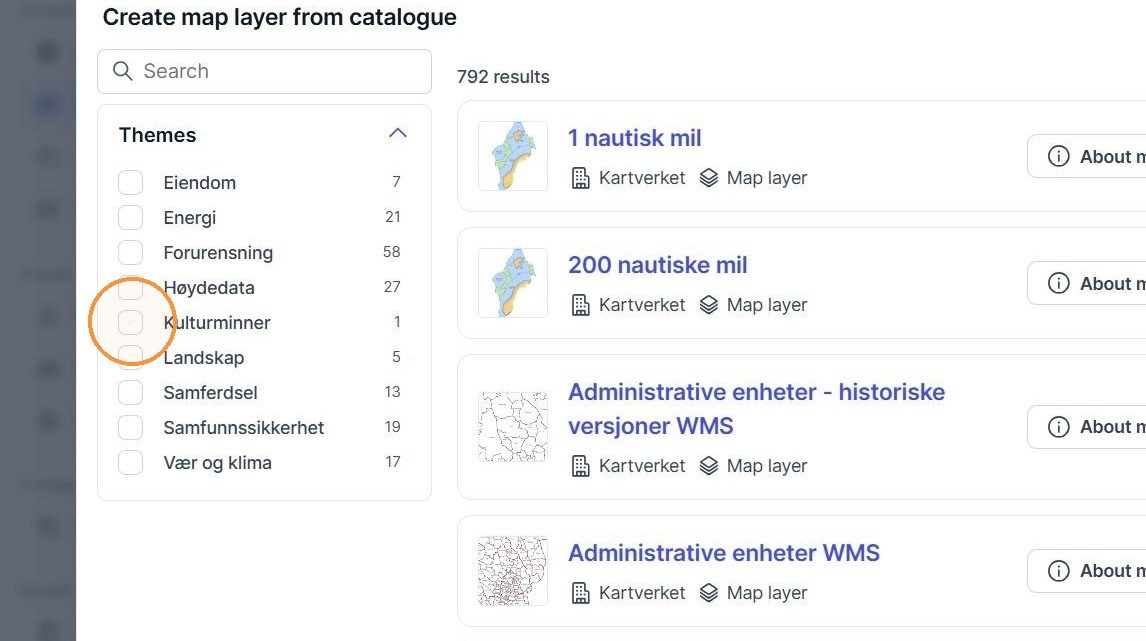Tick the Eiendom theme checkbox
This screenshot has height=641, width=1146.
click(131, 182)
